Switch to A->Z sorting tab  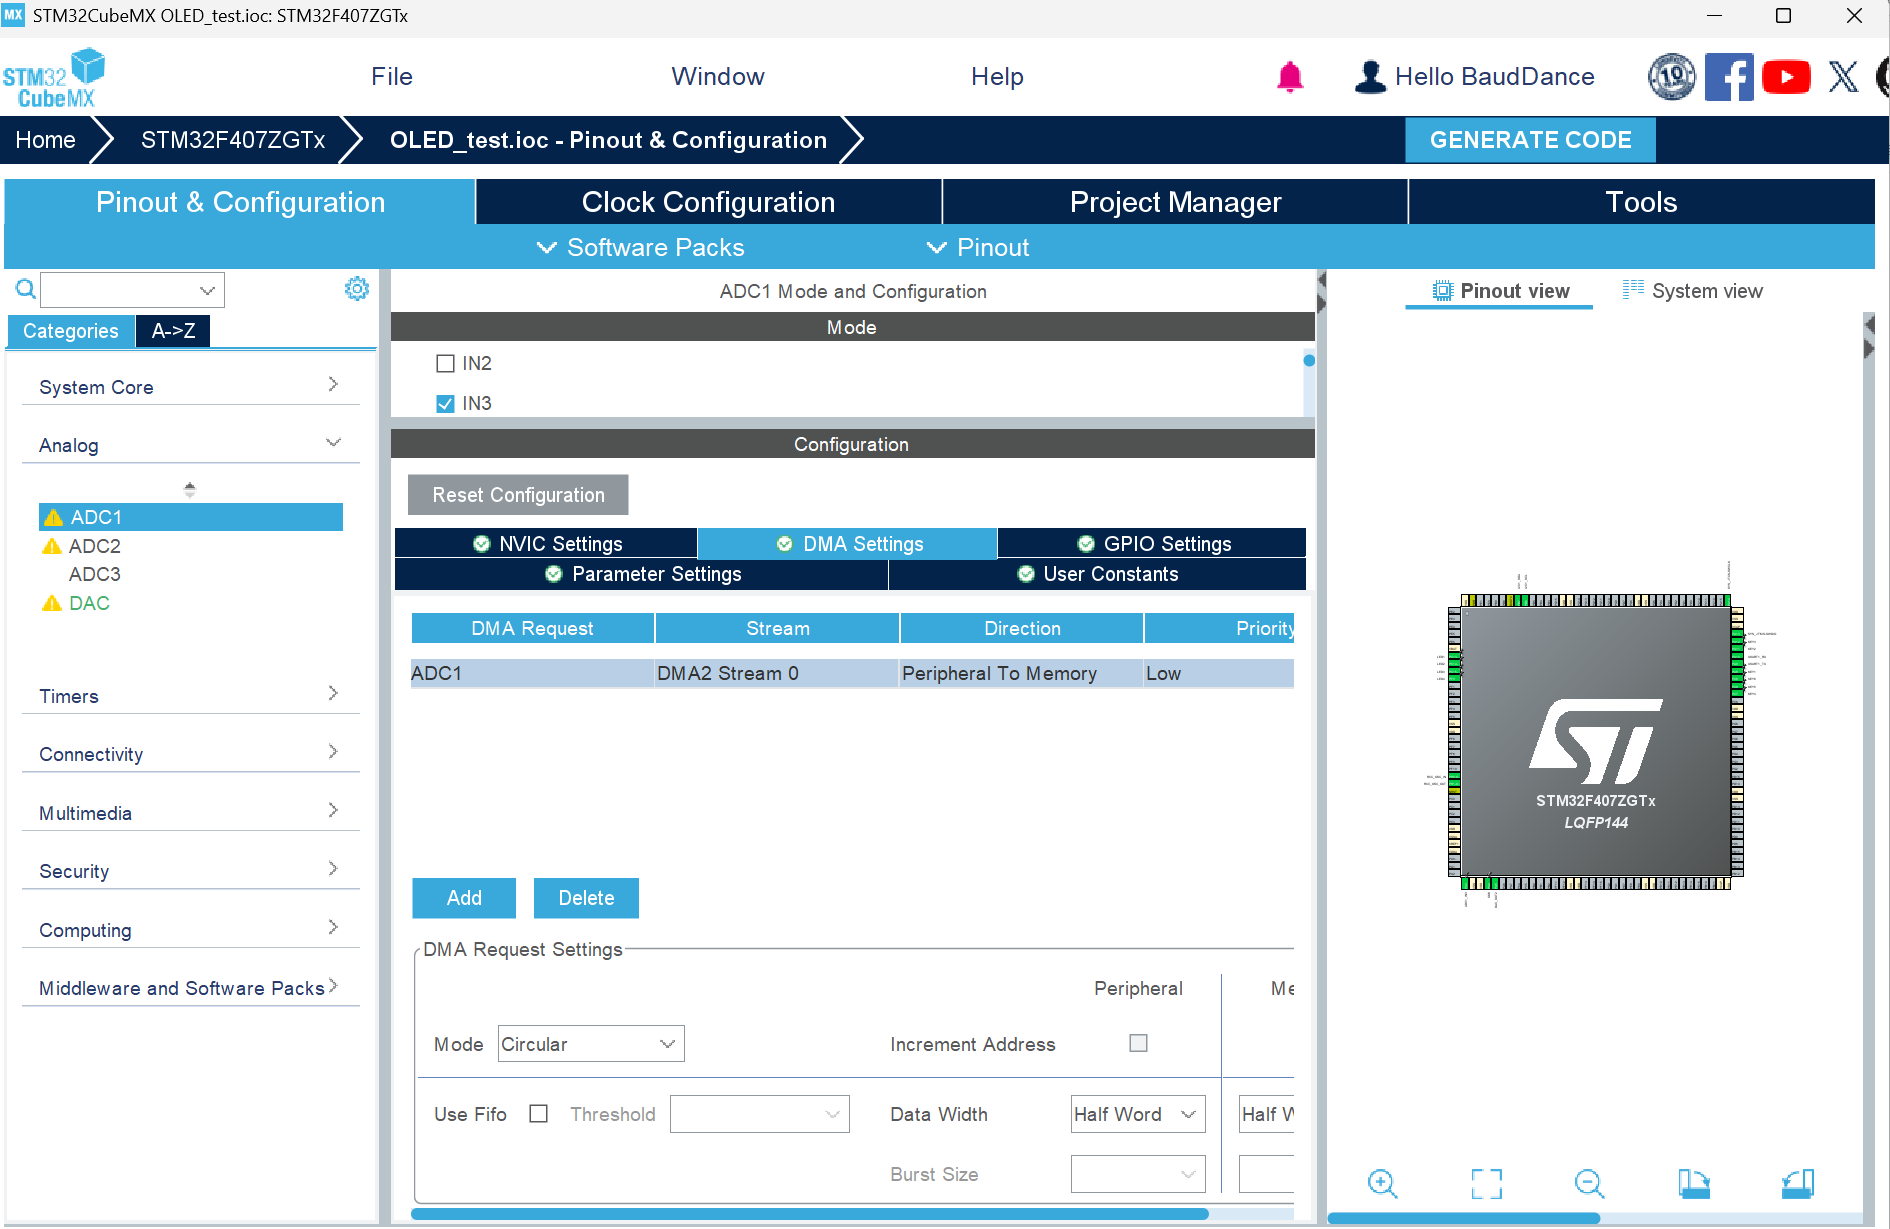point(173,331)
